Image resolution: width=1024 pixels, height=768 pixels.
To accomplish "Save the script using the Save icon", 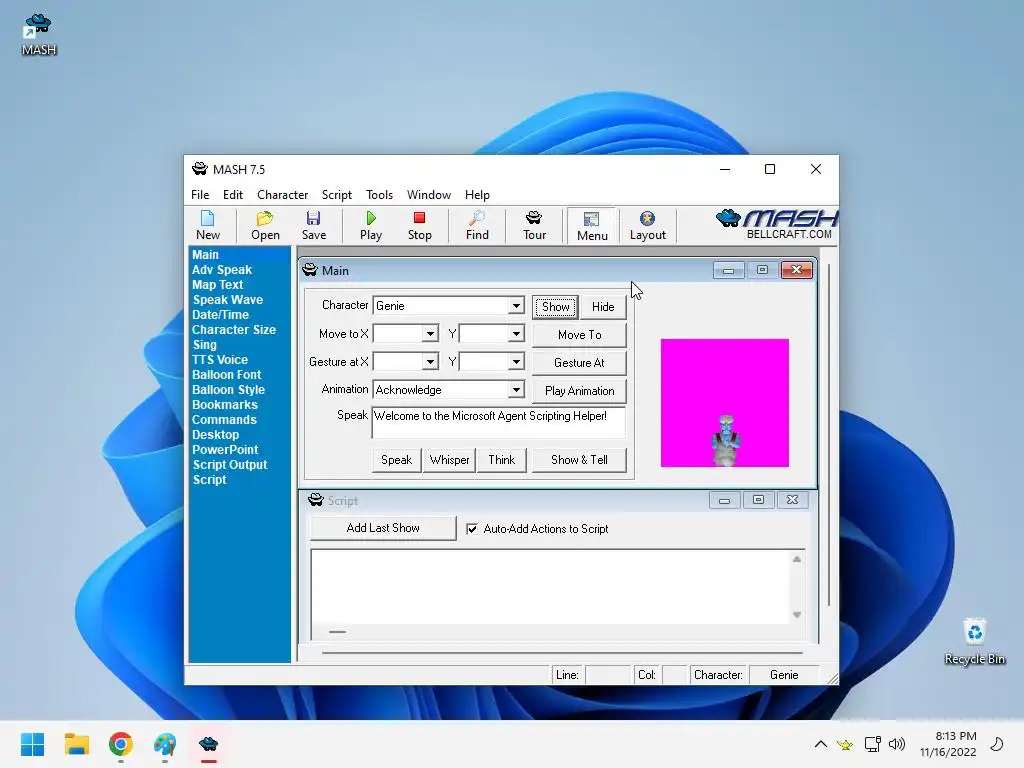I will [x=313, y=225].
